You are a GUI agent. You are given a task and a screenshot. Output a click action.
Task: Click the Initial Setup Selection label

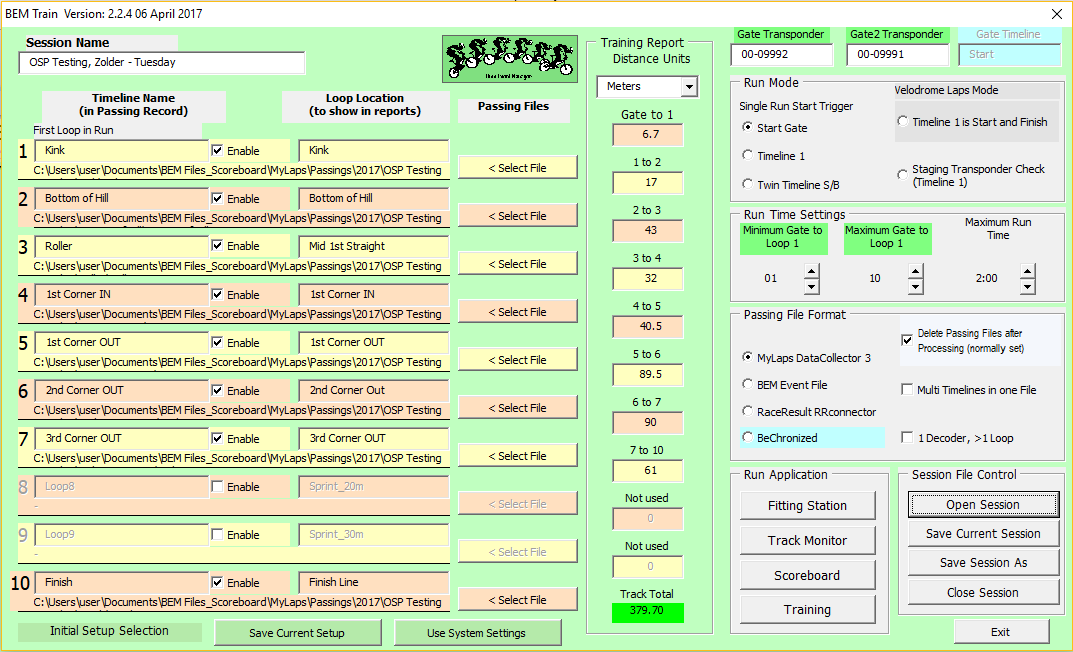click(x=109, y=631)
